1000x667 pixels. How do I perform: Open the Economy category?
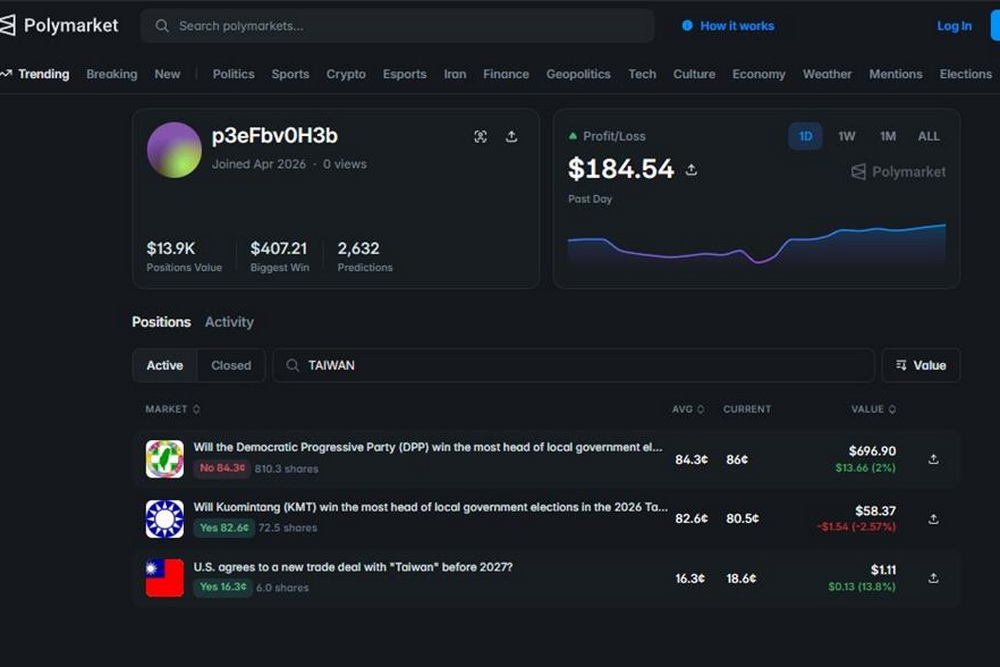(x=758, y=74)
